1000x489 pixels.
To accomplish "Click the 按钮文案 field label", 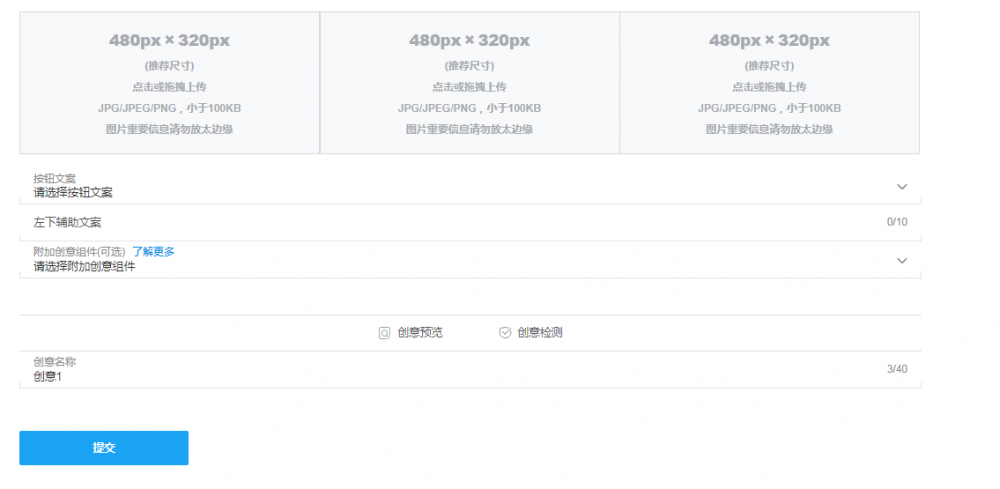I will coord(54,179).
